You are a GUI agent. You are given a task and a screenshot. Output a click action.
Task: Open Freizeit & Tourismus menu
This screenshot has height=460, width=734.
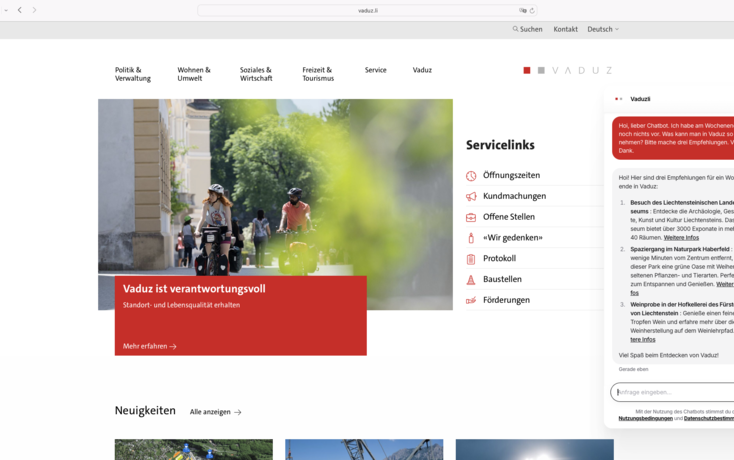pos(318,74)
